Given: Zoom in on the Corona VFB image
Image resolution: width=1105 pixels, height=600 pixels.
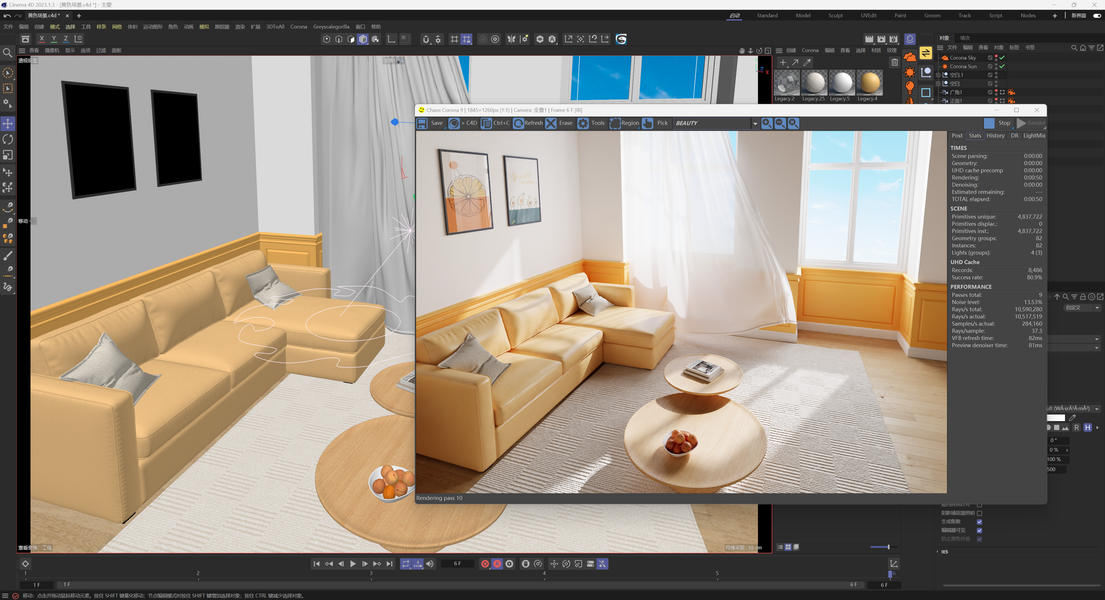Looking at the screenshot, I should click(767, 123).
